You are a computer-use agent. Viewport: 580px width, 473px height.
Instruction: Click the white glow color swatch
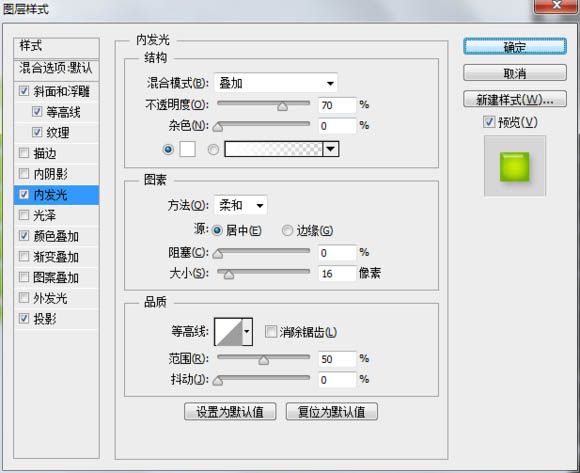[x=188, y=149]
